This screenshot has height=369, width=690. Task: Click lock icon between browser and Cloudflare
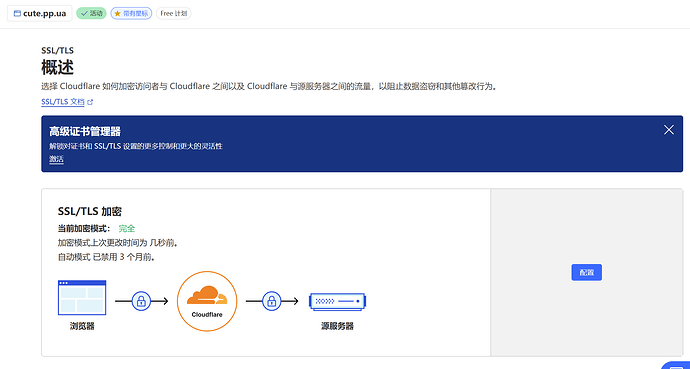point(141,301)
